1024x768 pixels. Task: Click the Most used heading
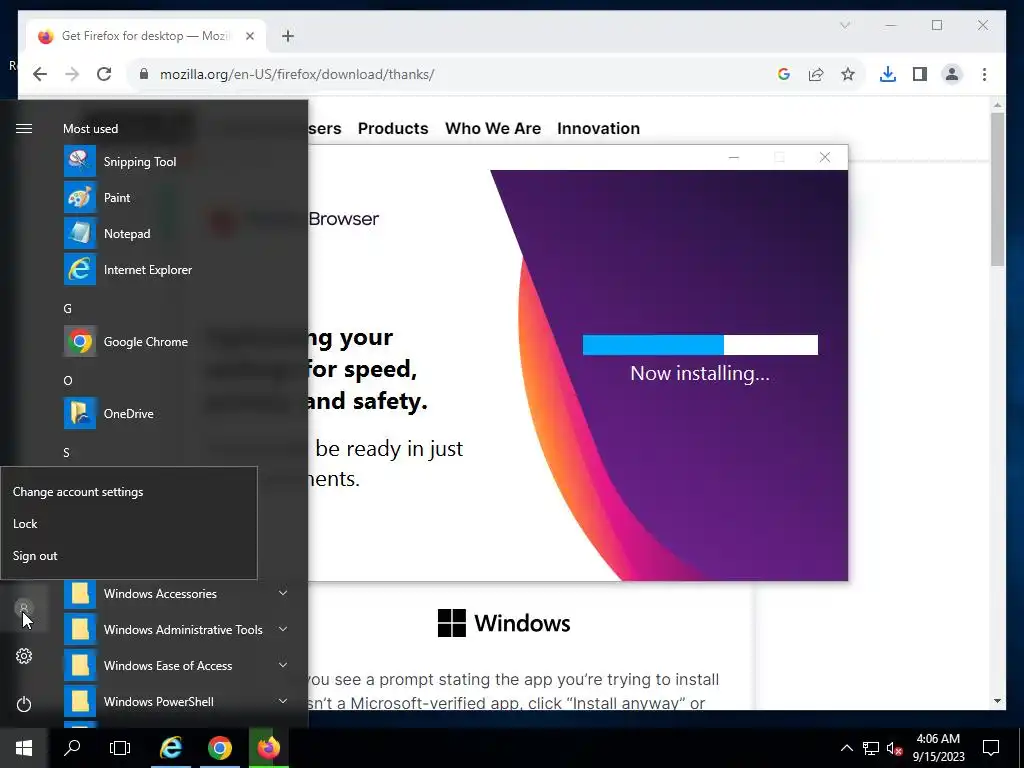90,128
